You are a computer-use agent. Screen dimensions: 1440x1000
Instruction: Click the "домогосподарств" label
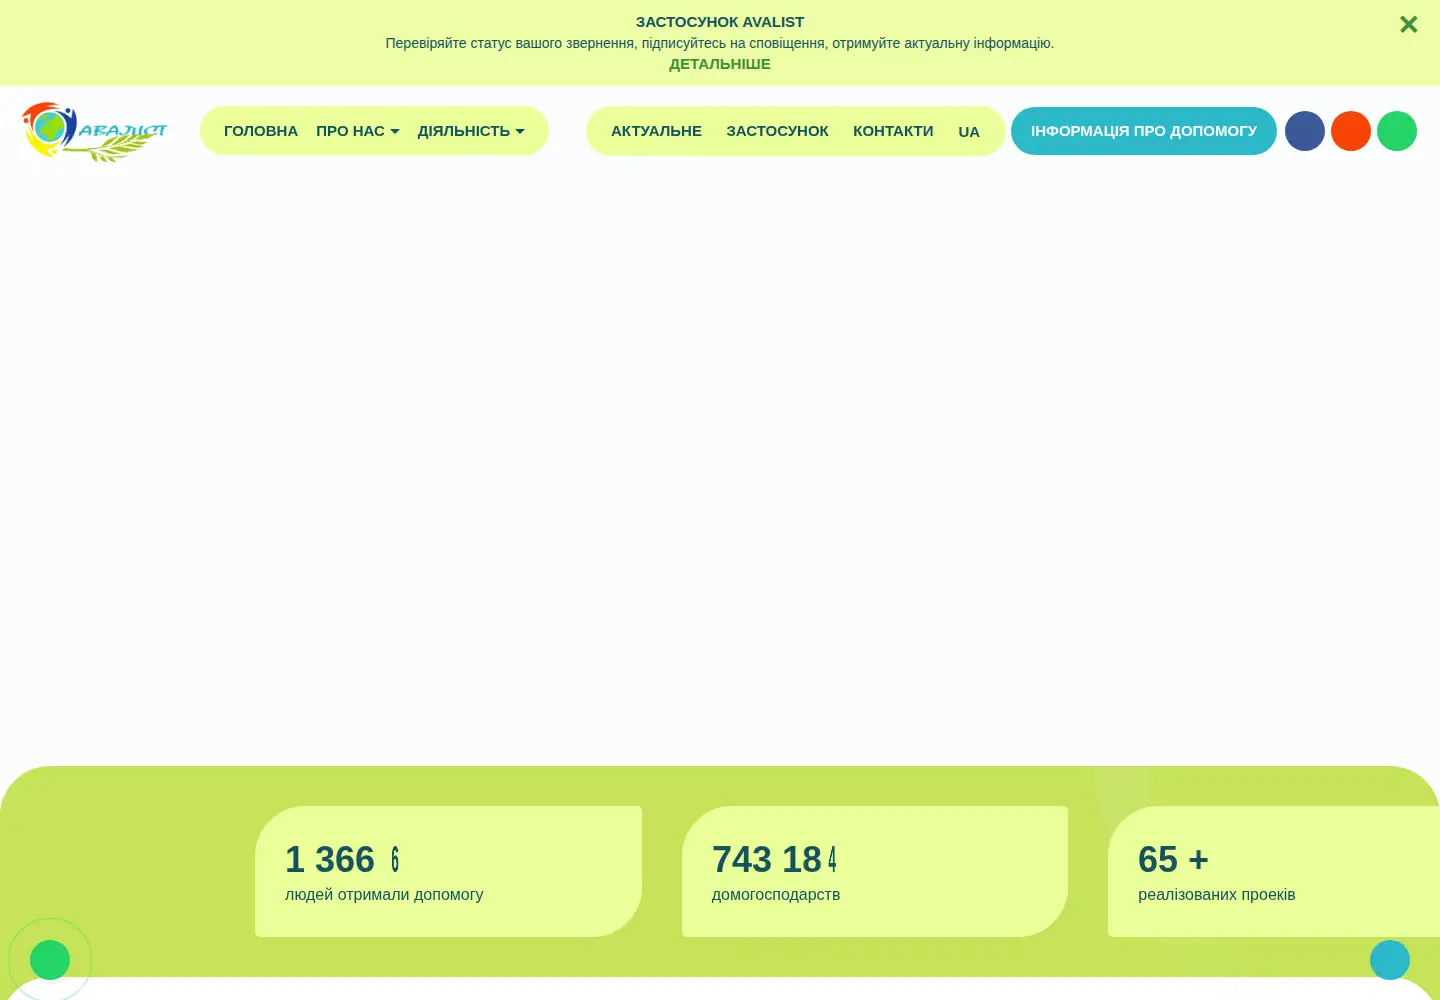776,894
